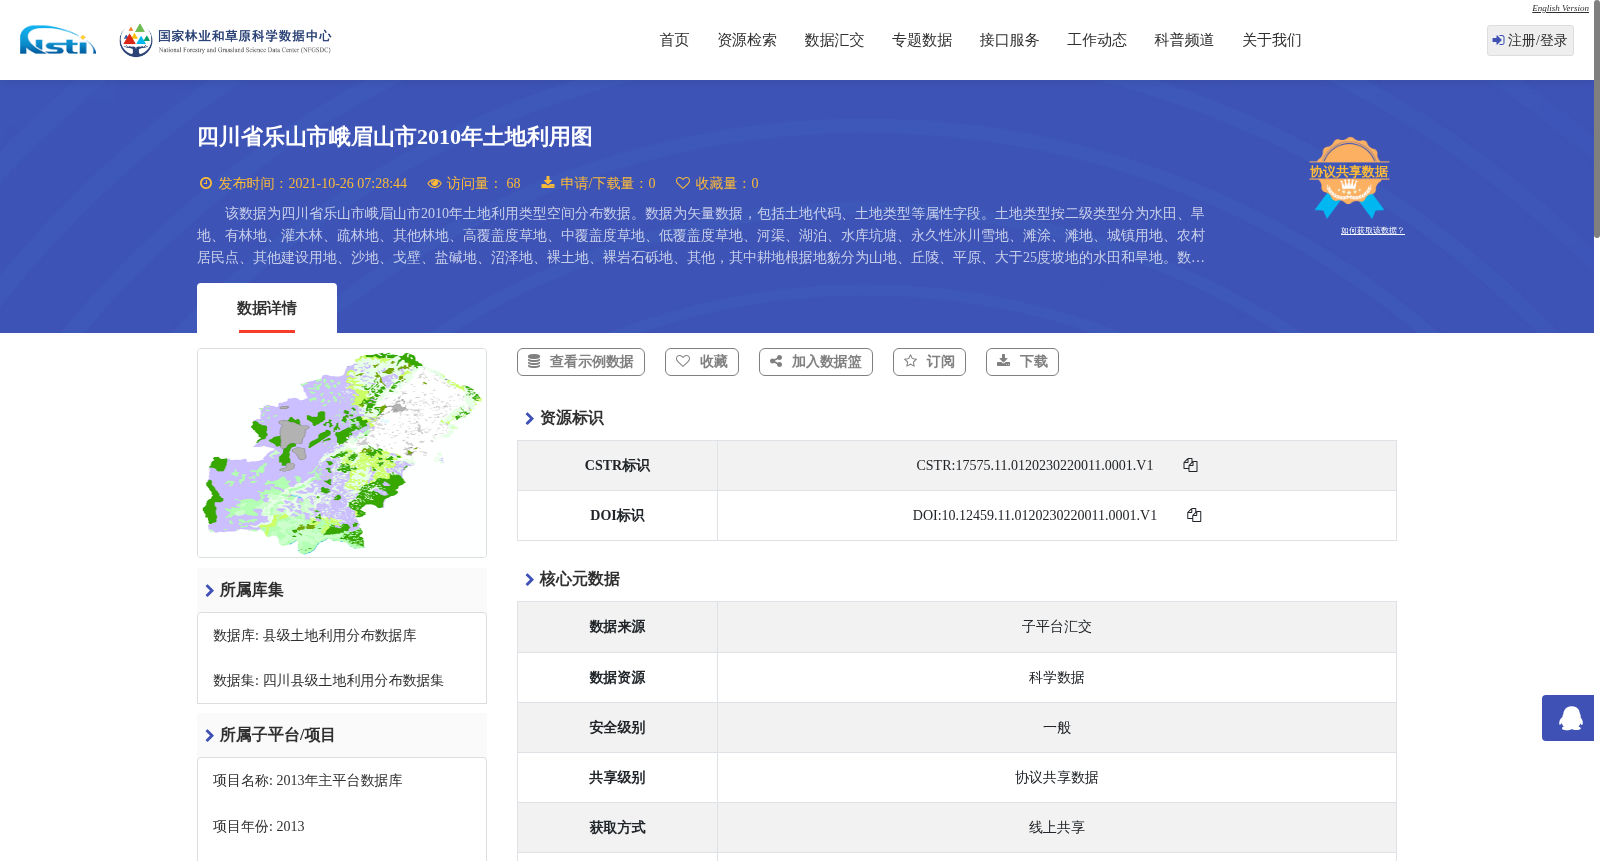Screen dimensions: 1600x861
Task: Open the 专题数据 menu
Action: (x=922, y=40)
